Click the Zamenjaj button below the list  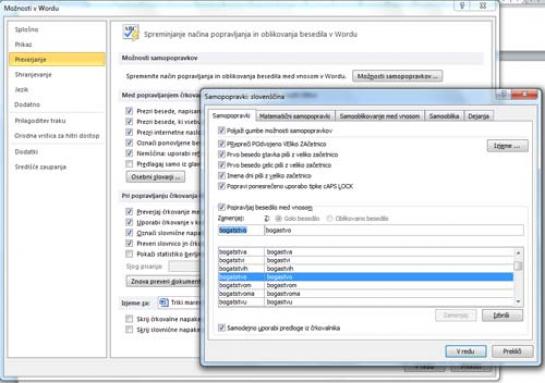(x=456, y=315)
